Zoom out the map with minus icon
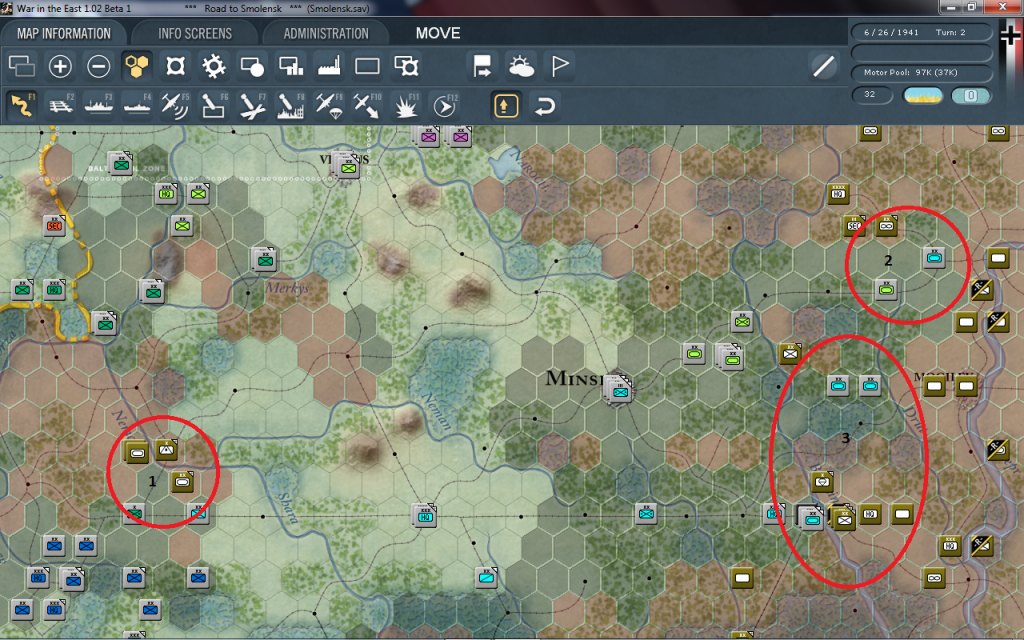The height and width of the screenshot is (640, 1024). (98, 67)
